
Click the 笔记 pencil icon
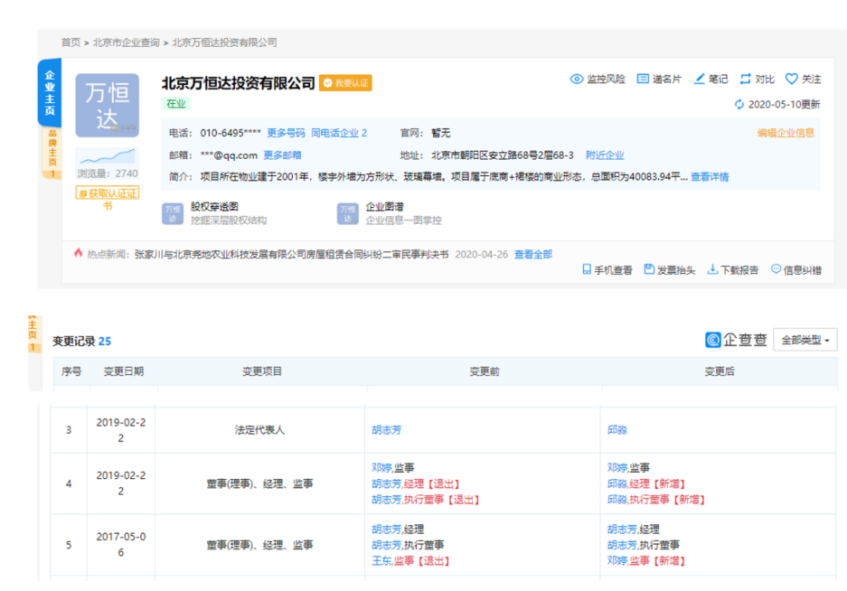(699, 79)
